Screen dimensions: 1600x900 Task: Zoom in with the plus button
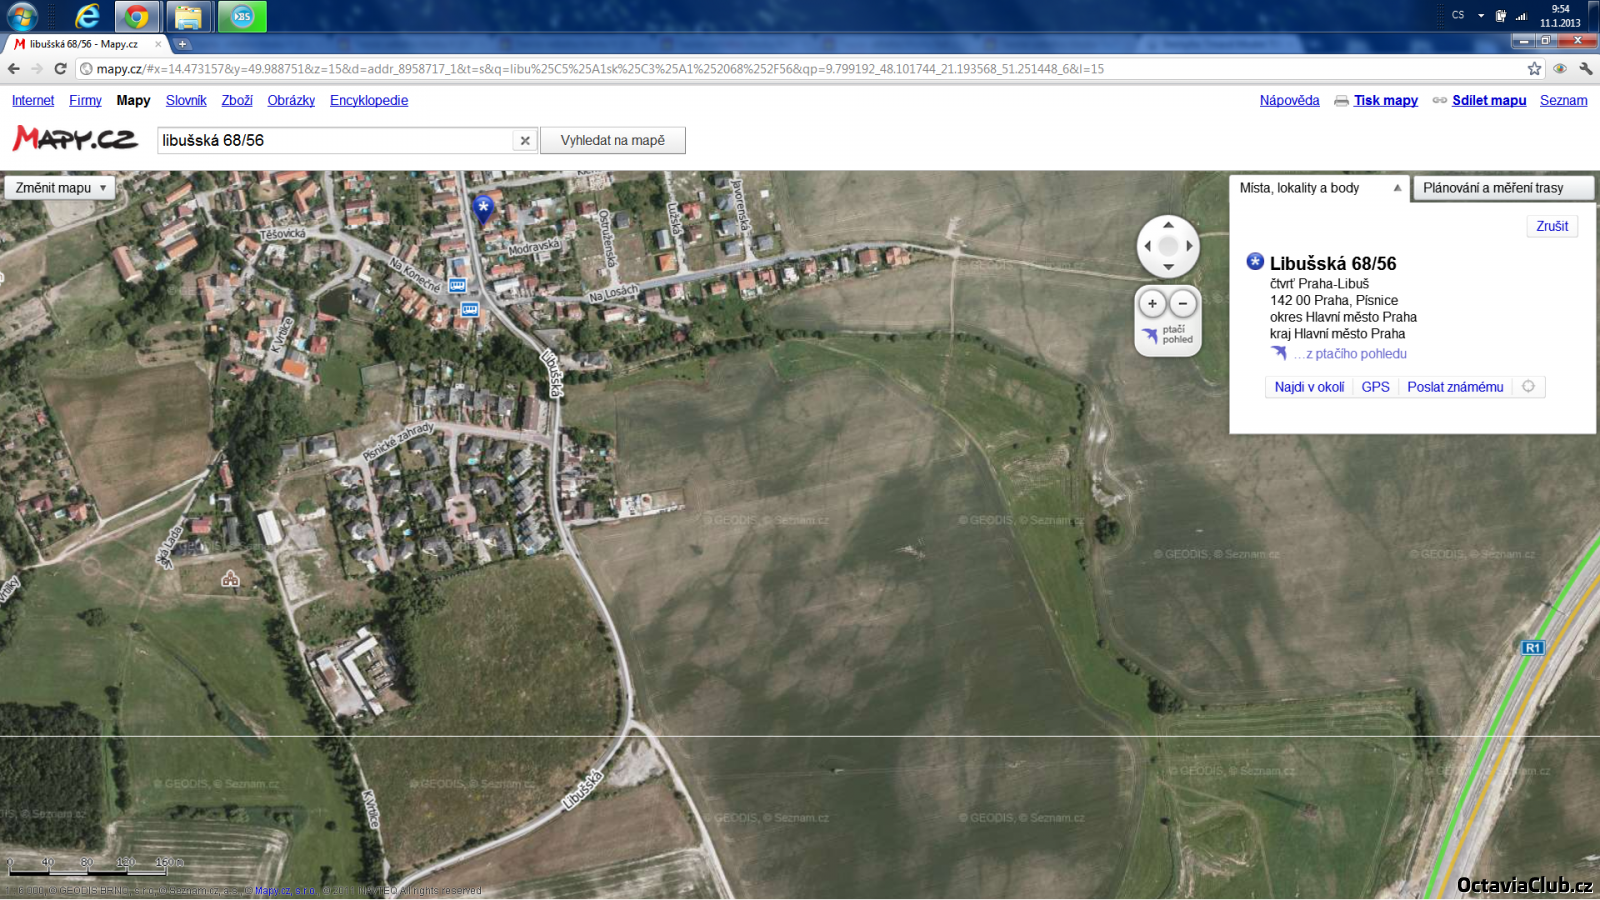1152,304
